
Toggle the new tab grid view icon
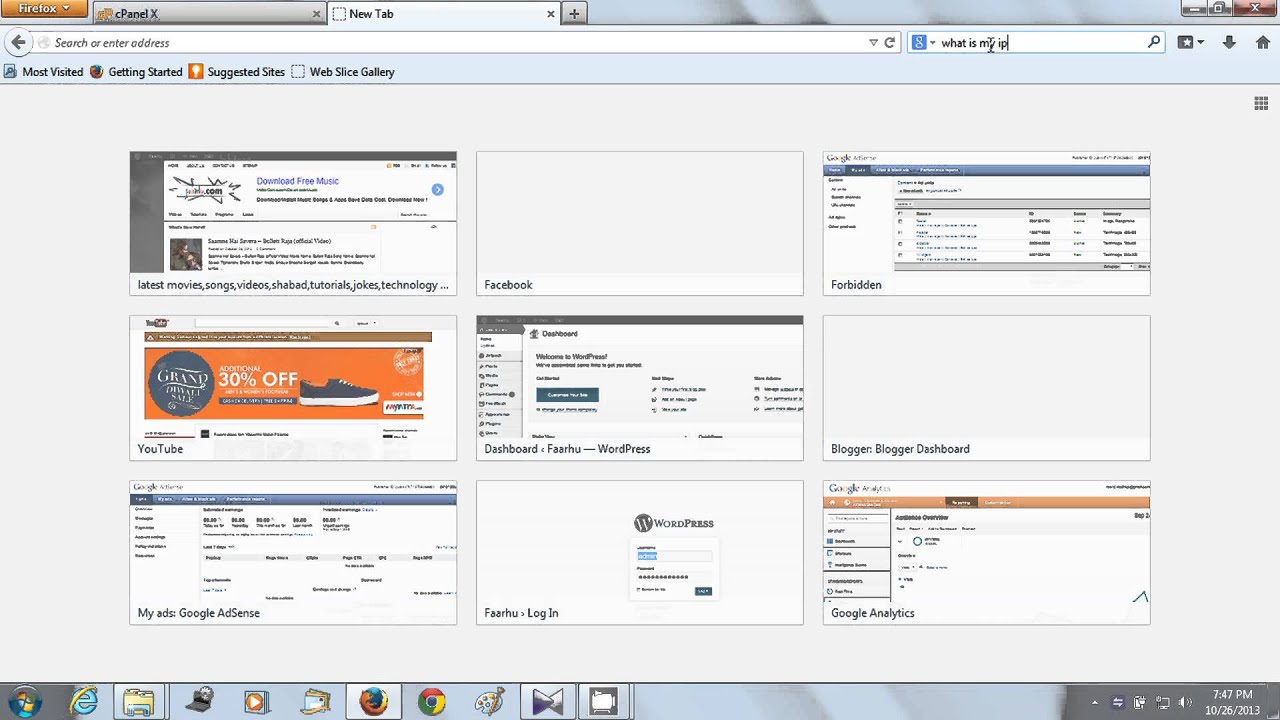(1261, 104)
